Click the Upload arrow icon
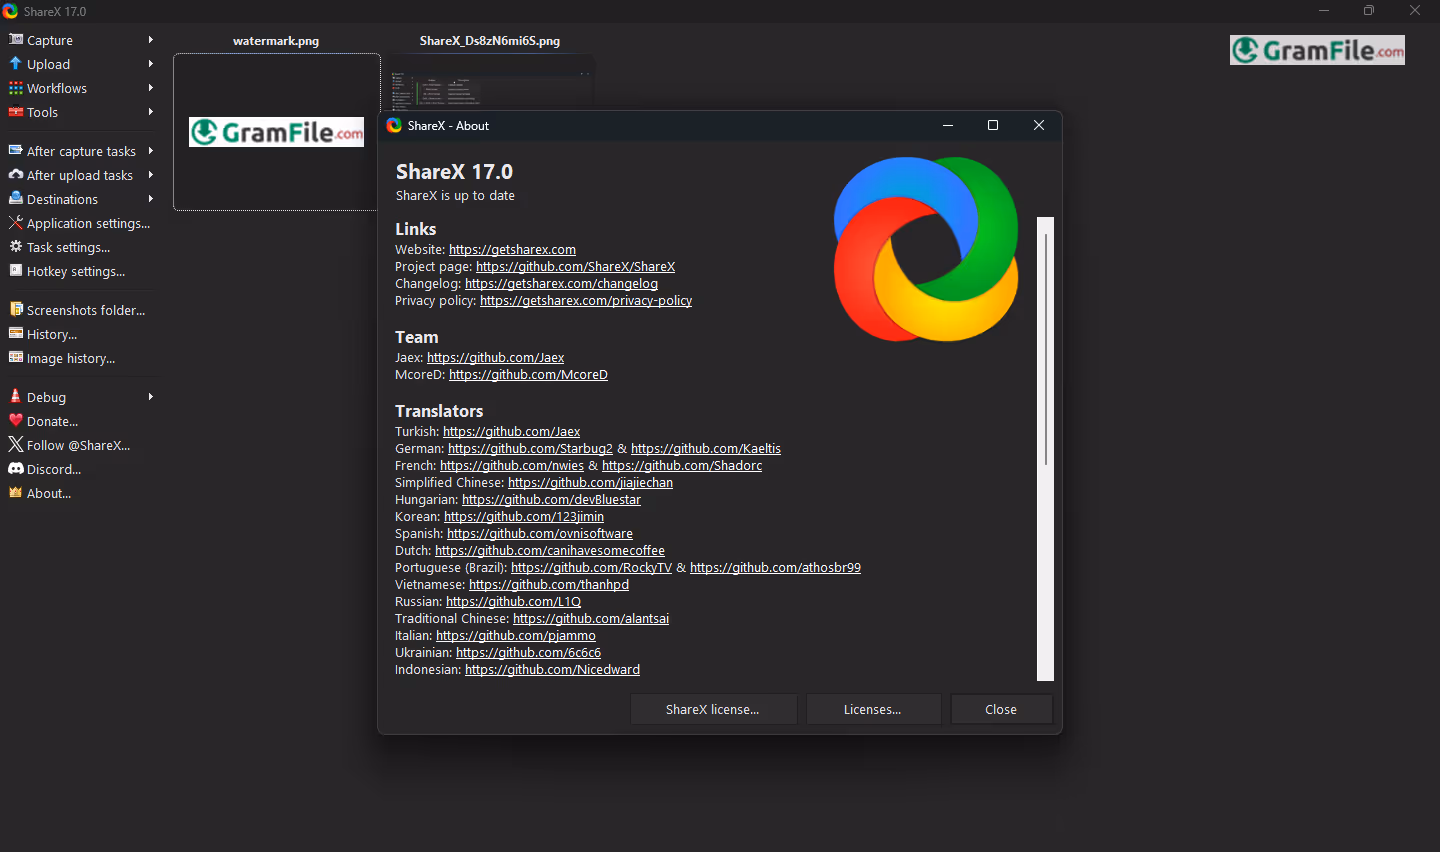Viewport: 1440px width, 852px height. click(16, 63)
